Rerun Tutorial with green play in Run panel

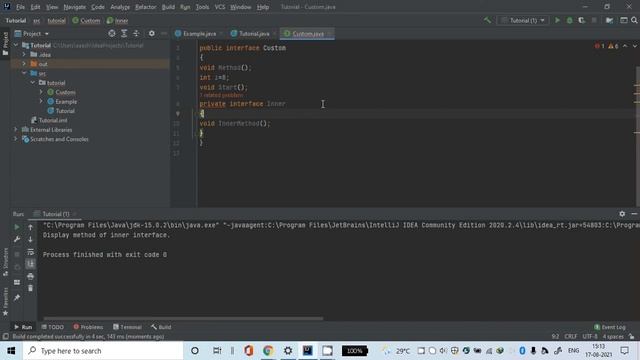pyautogui.click(x=17, y=227)
